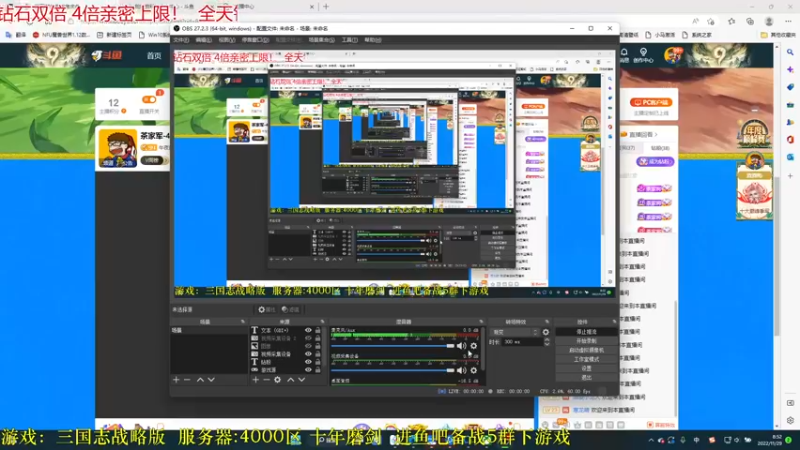This screenshot has width=800, height=450.
Task: Switch to 工作室模式 studio mode
Action: 586,359
